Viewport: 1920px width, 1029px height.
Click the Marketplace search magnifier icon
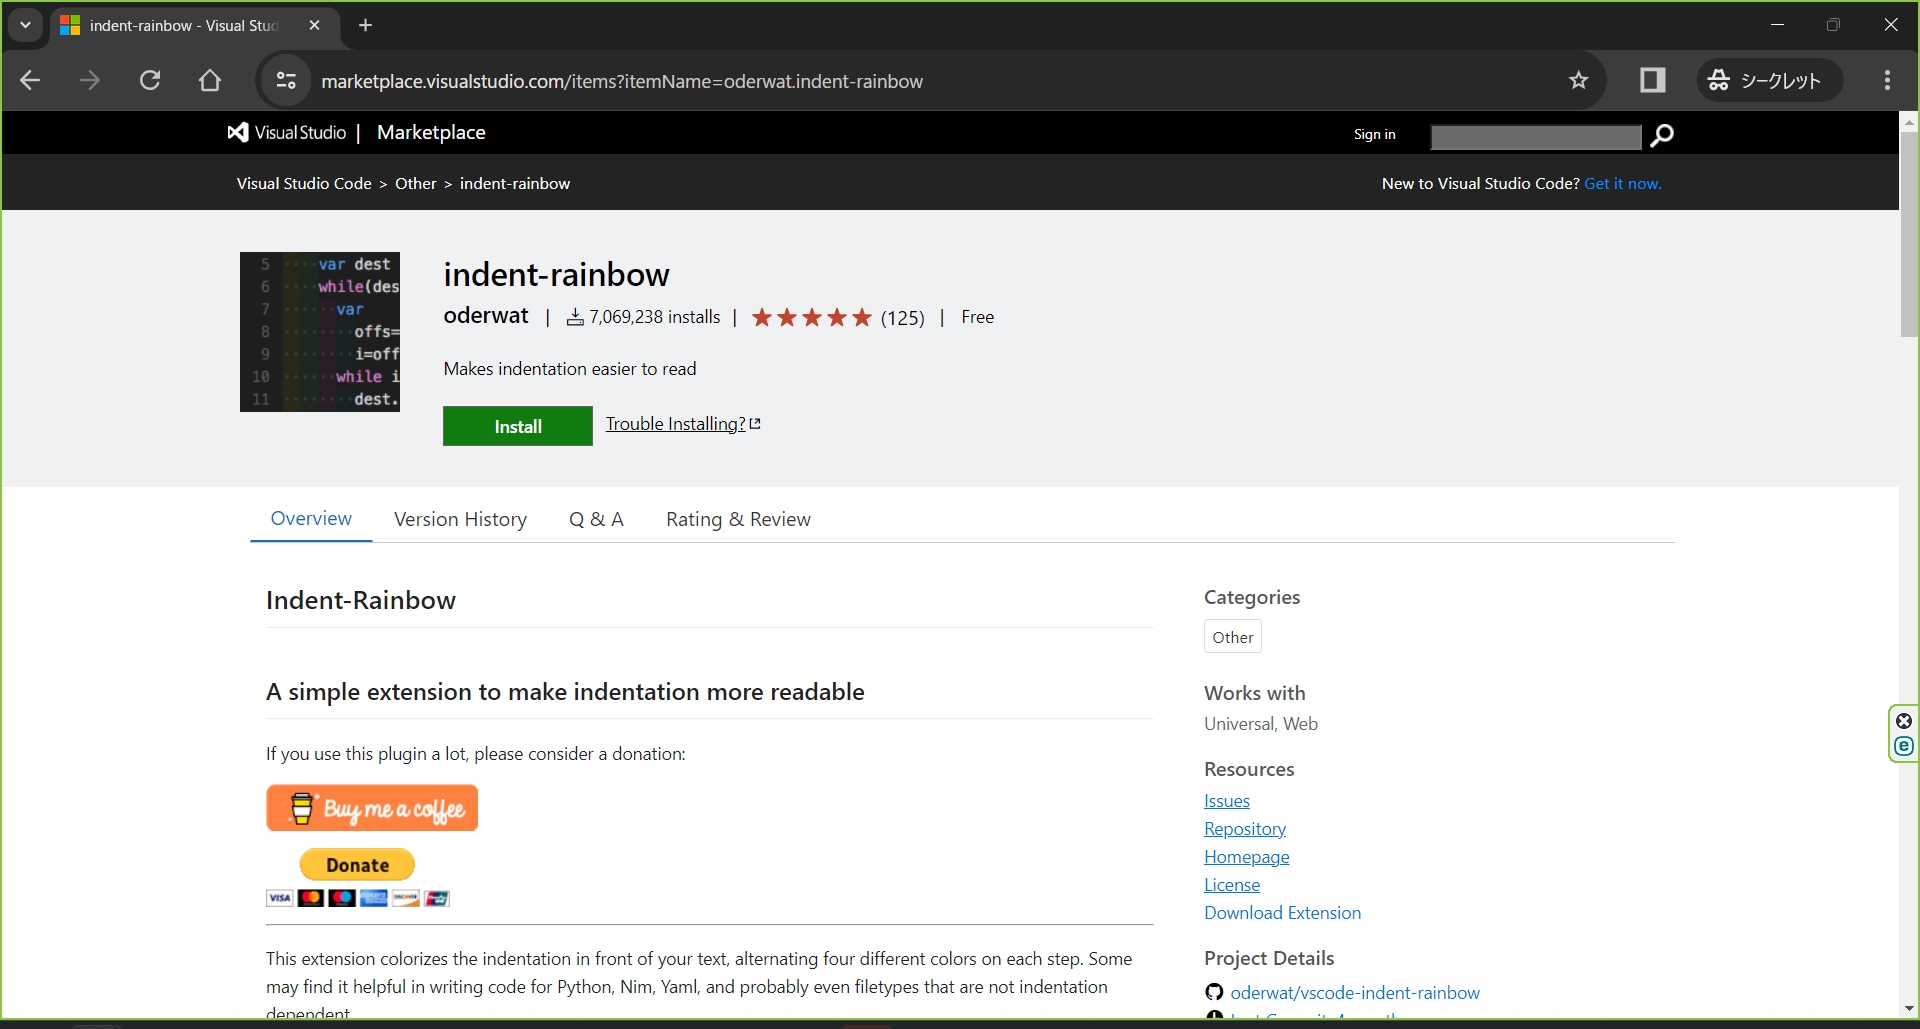point(1662,135)
